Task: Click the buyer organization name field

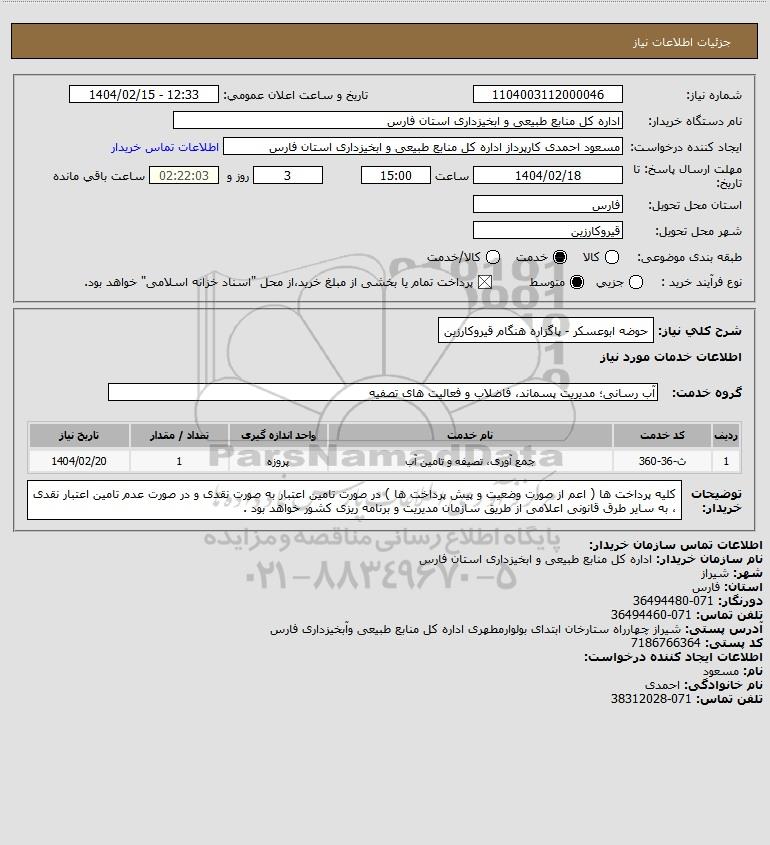Action: (398, 121)
